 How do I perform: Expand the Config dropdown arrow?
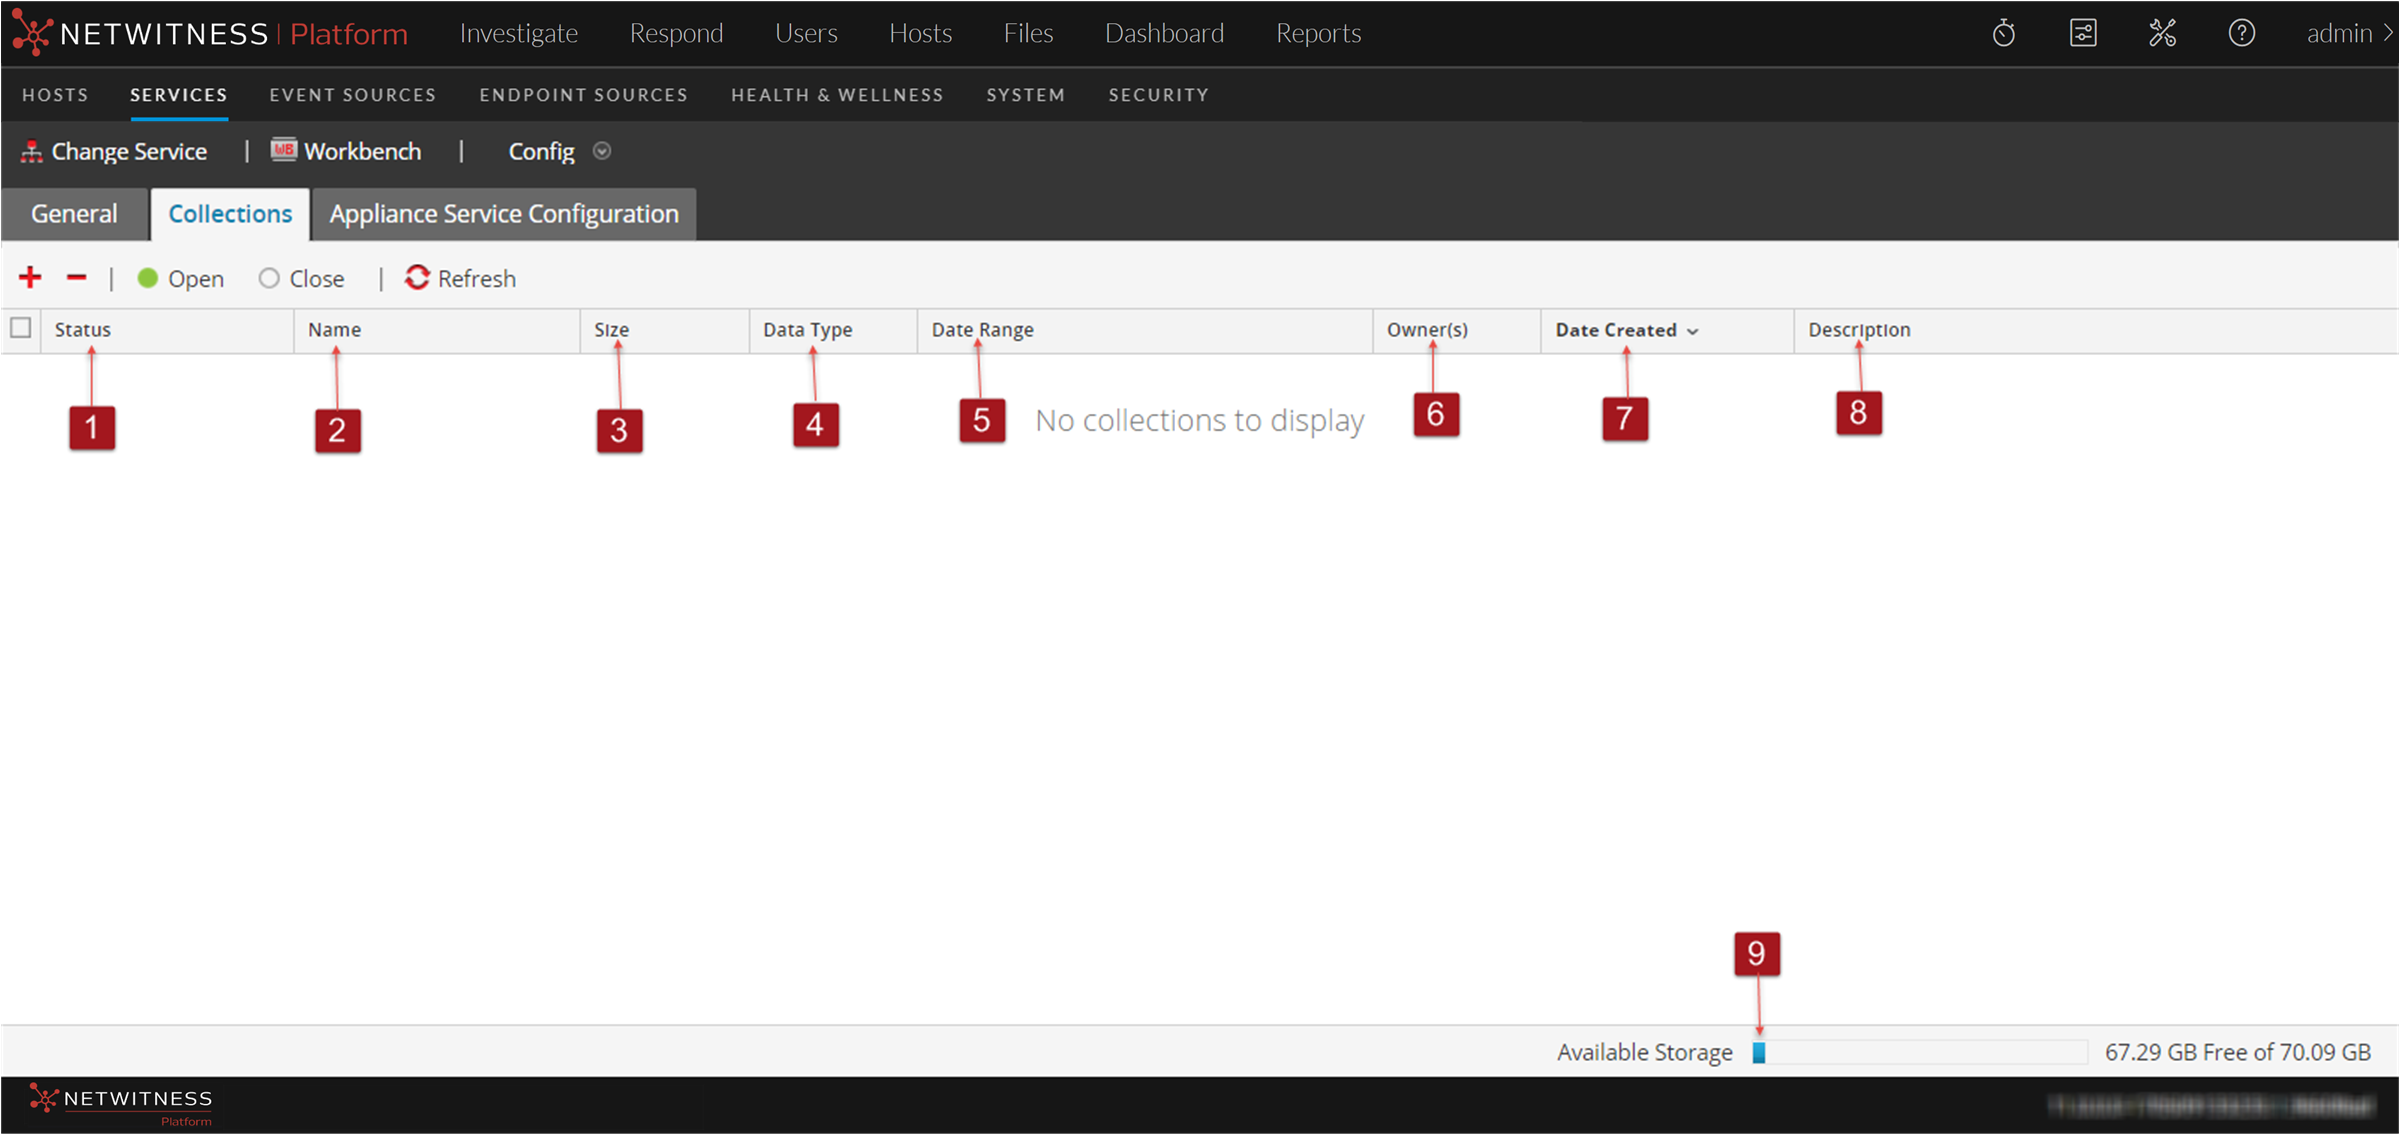pos(602,151)
